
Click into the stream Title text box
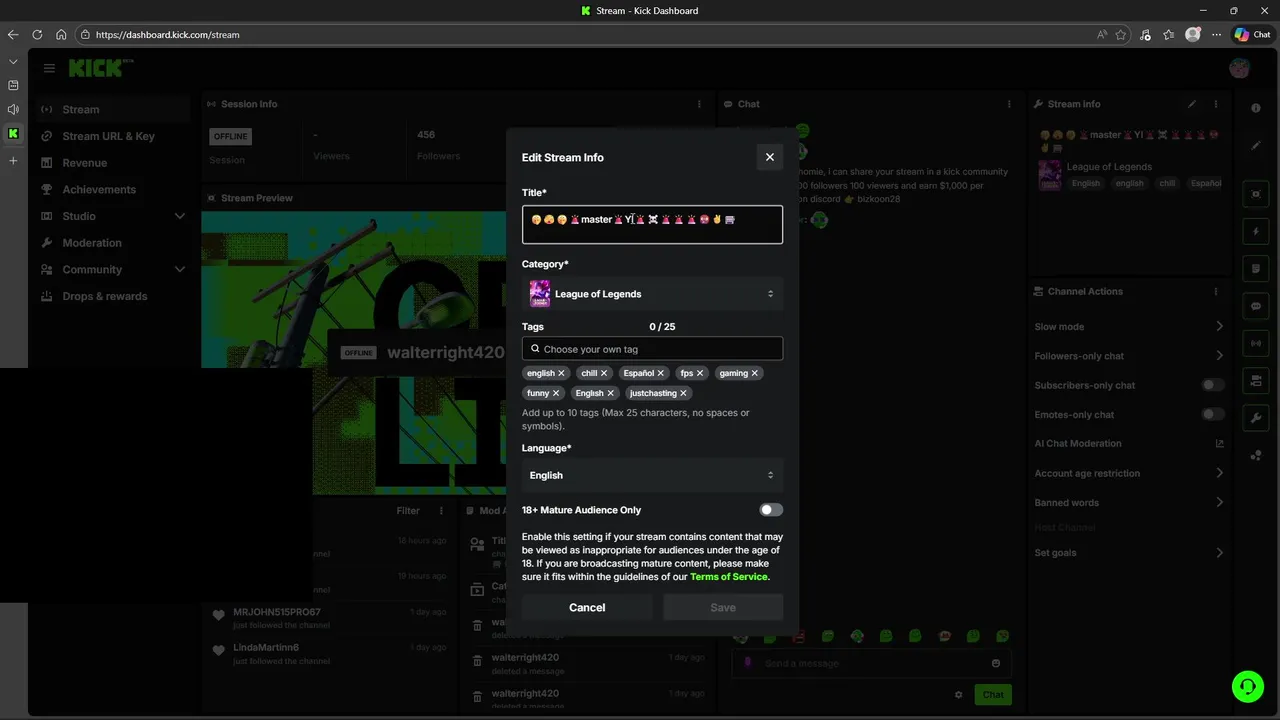(x=652, y=224)
